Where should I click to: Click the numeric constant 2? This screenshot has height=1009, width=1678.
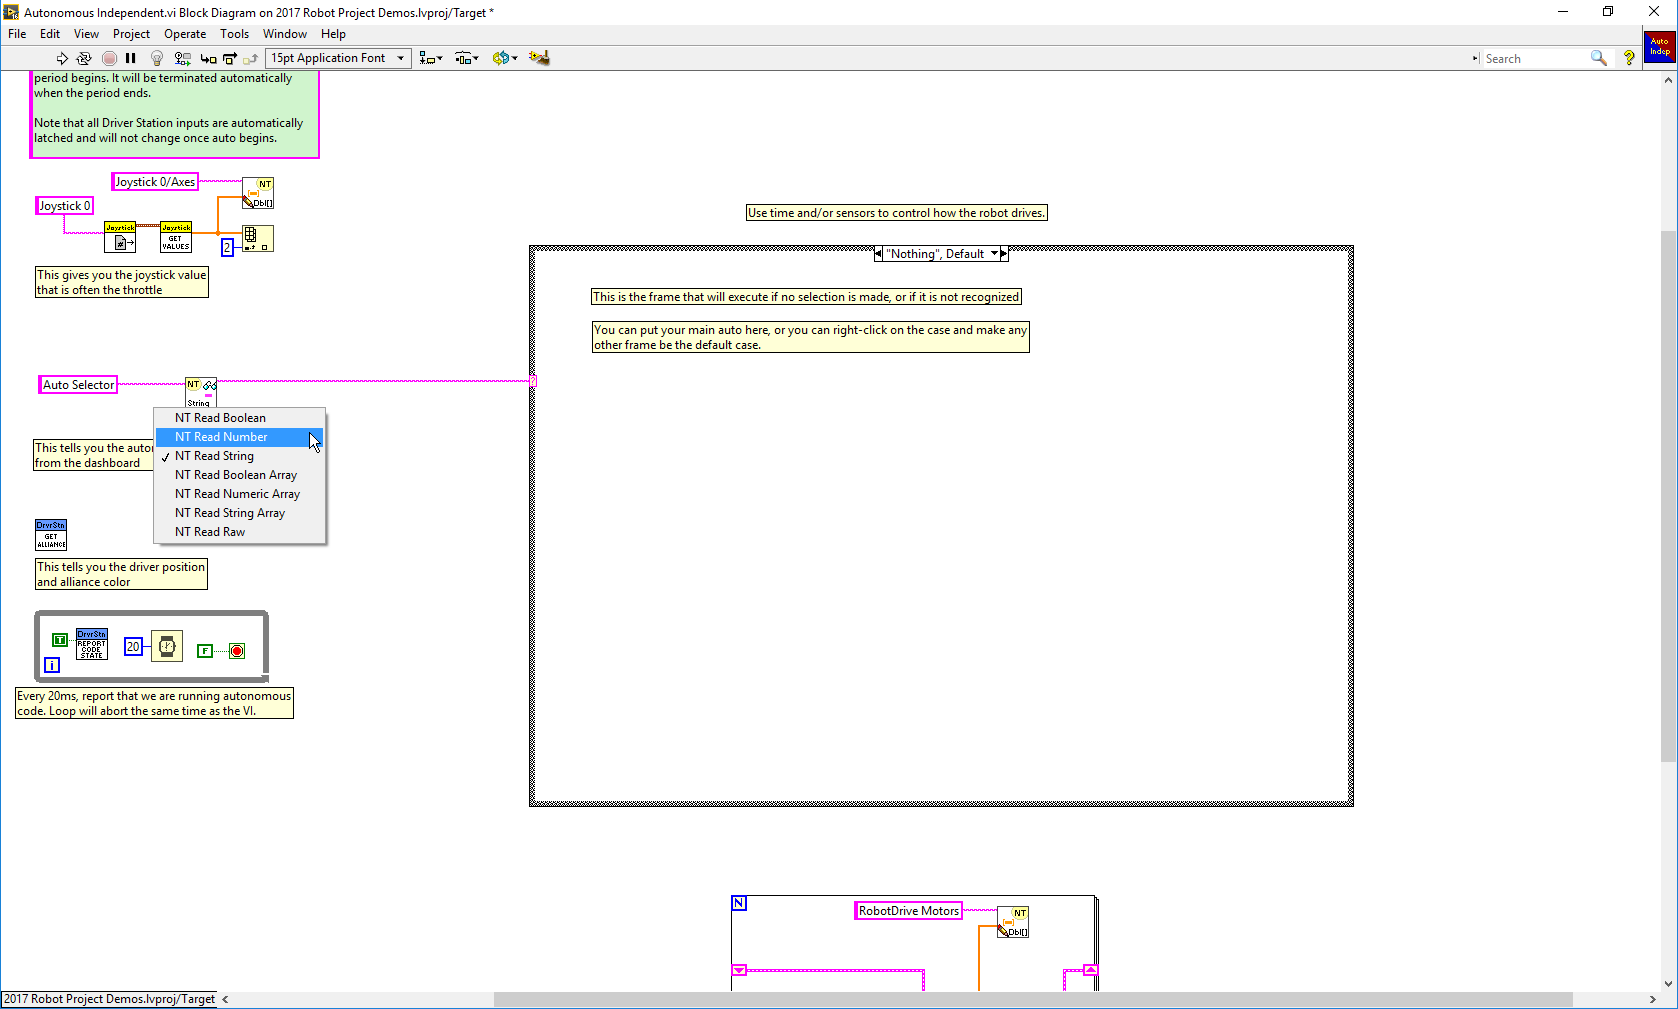click(x=227, y=247)
